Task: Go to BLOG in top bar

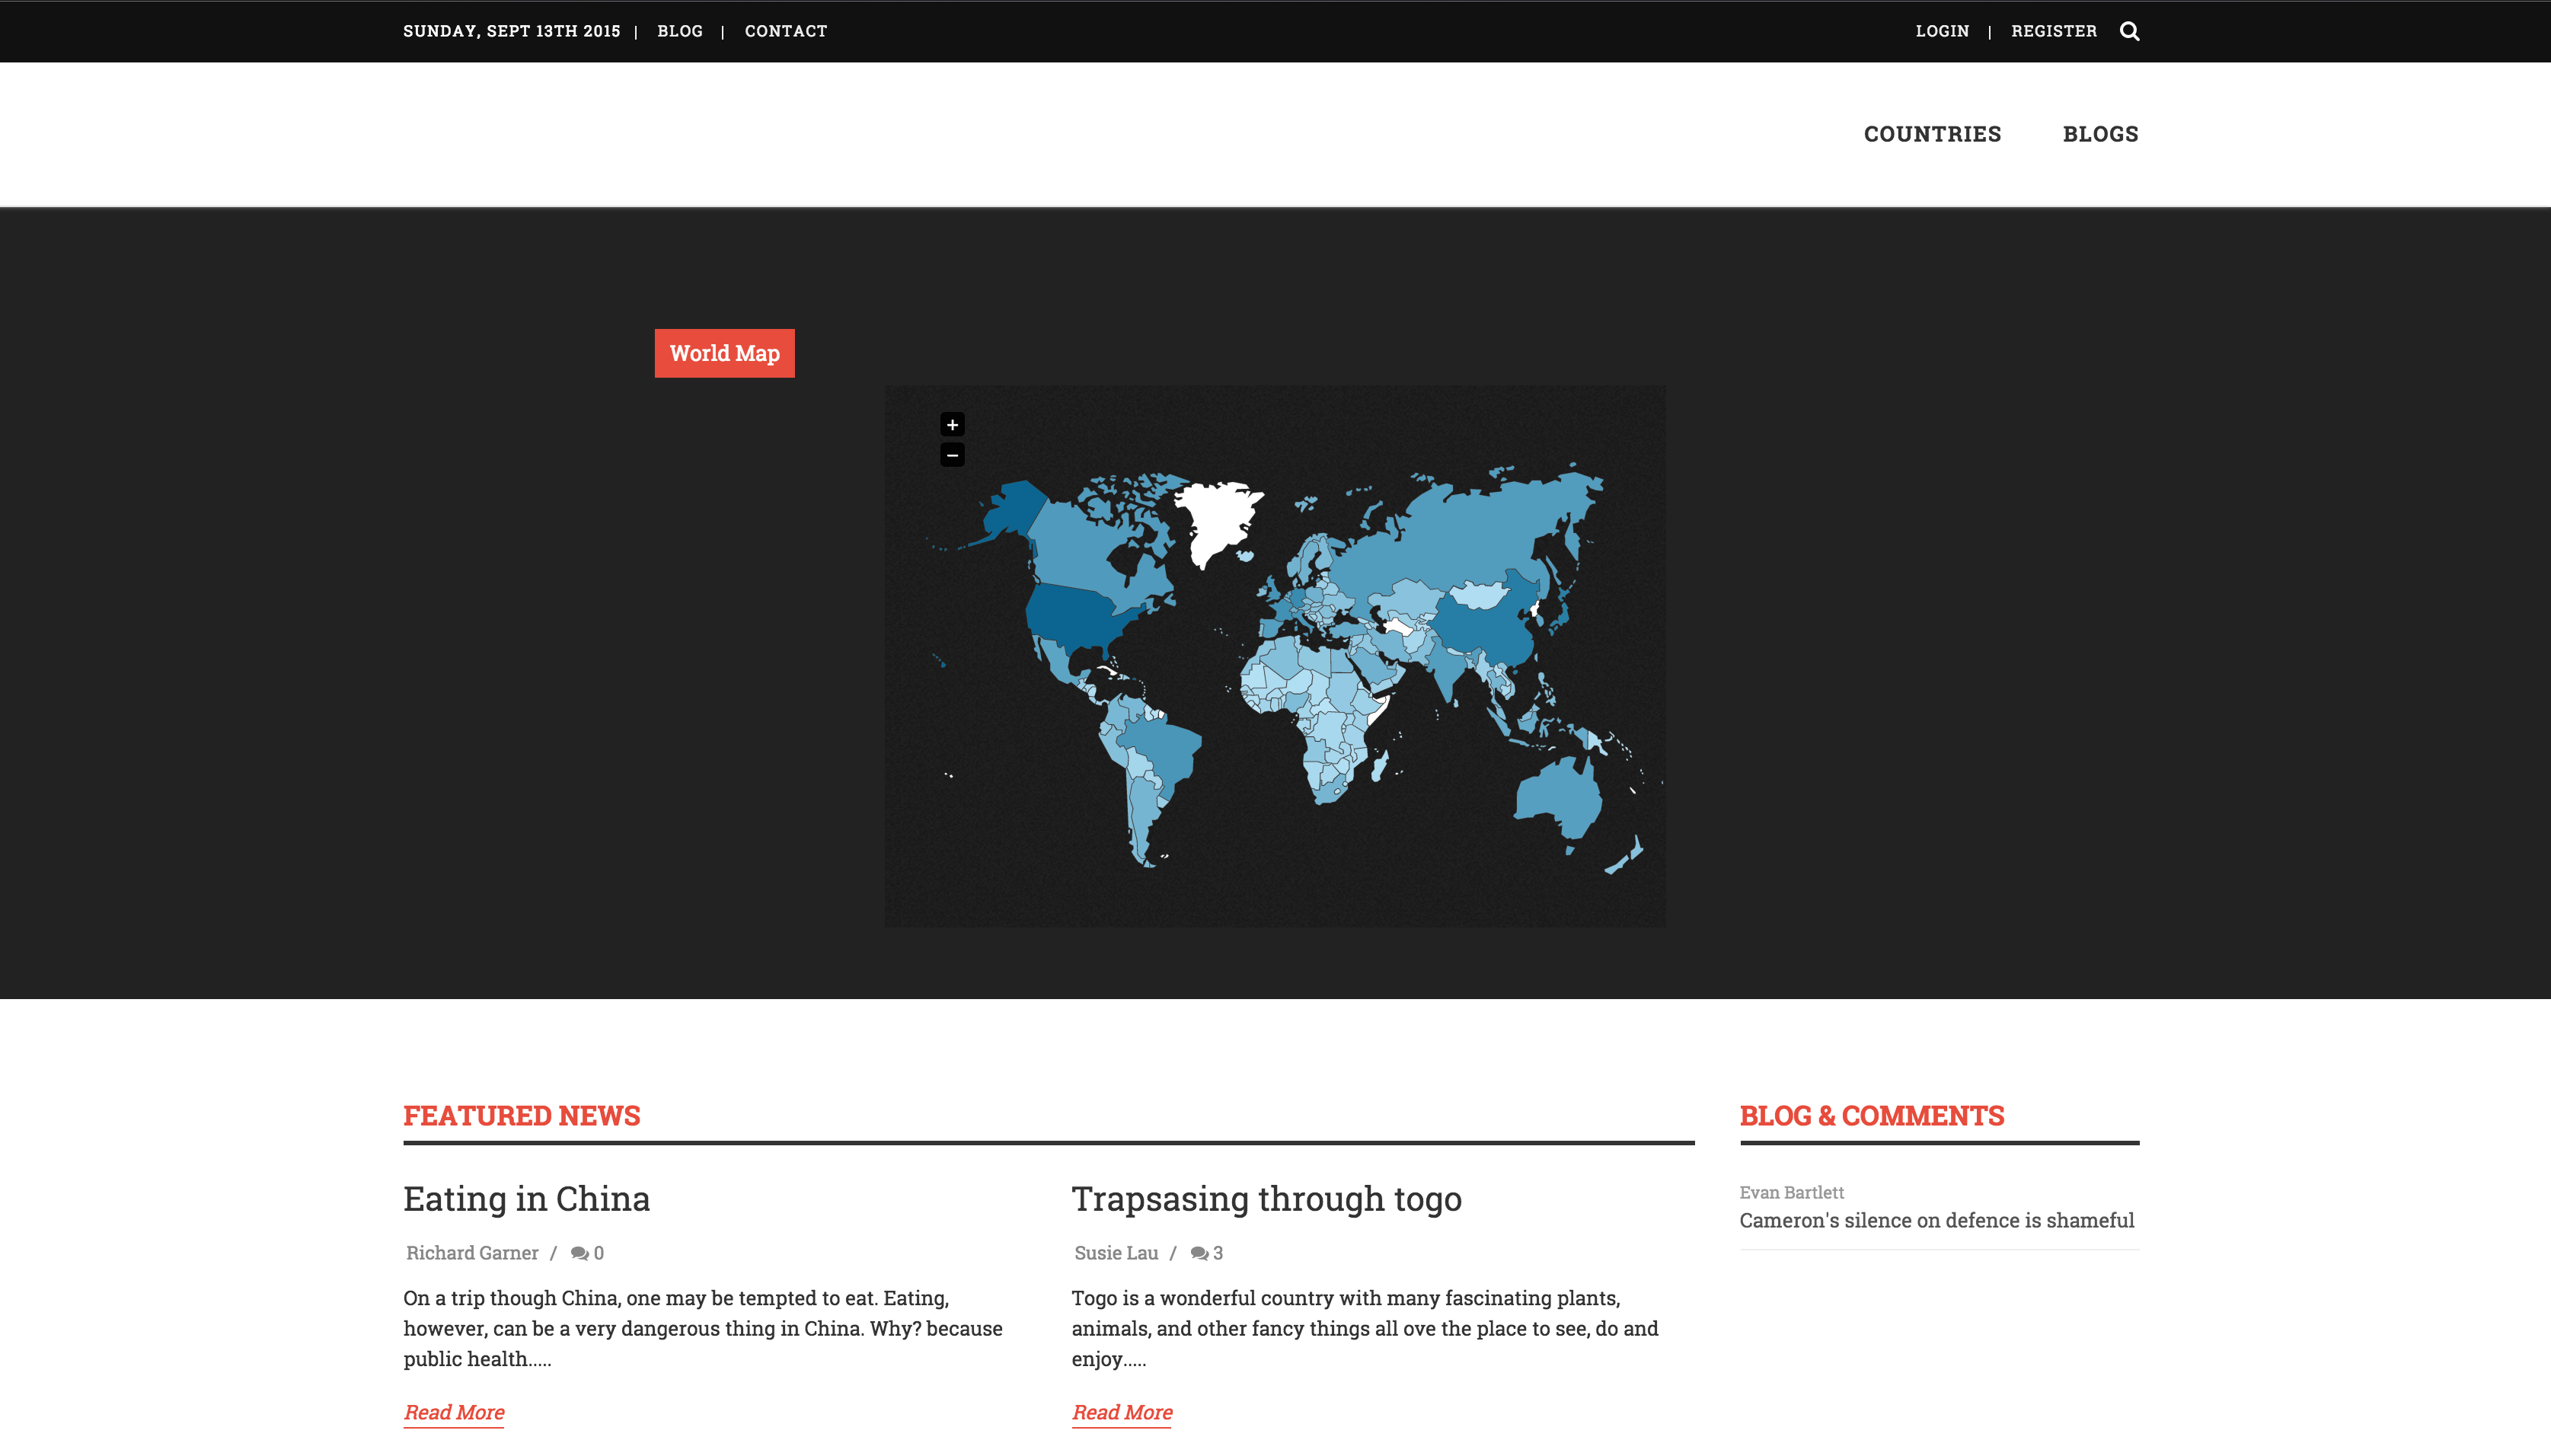Action: point(680,31)
